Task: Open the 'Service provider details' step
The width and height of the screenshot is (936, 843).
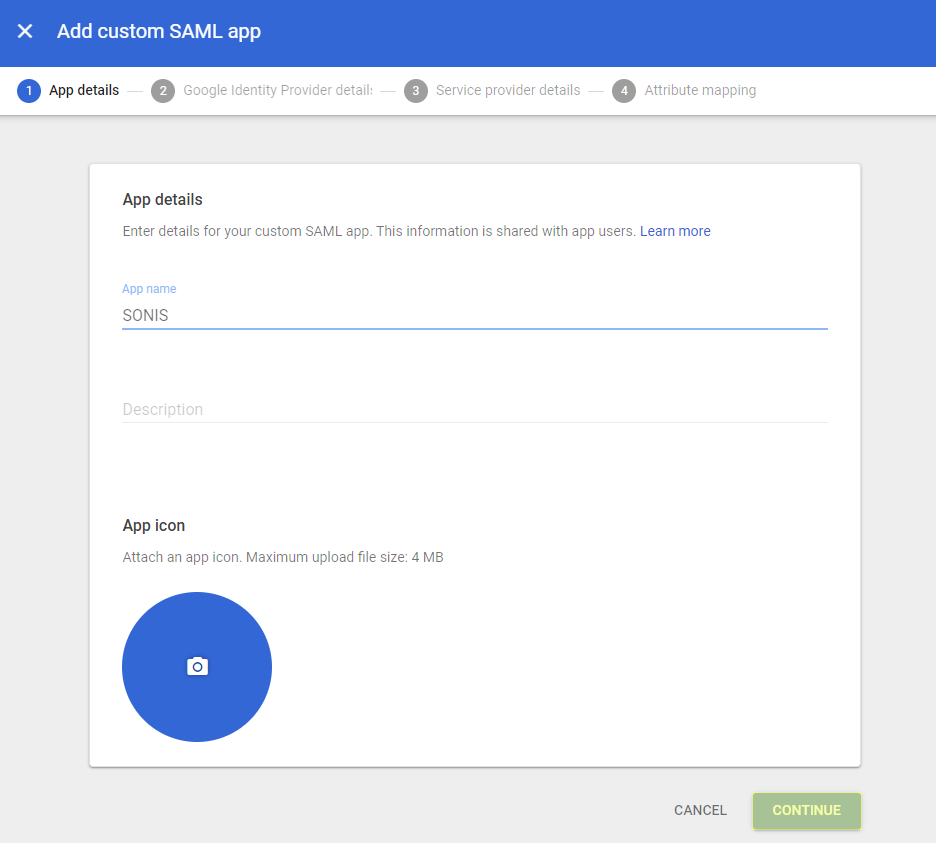Action: (508, 90)
